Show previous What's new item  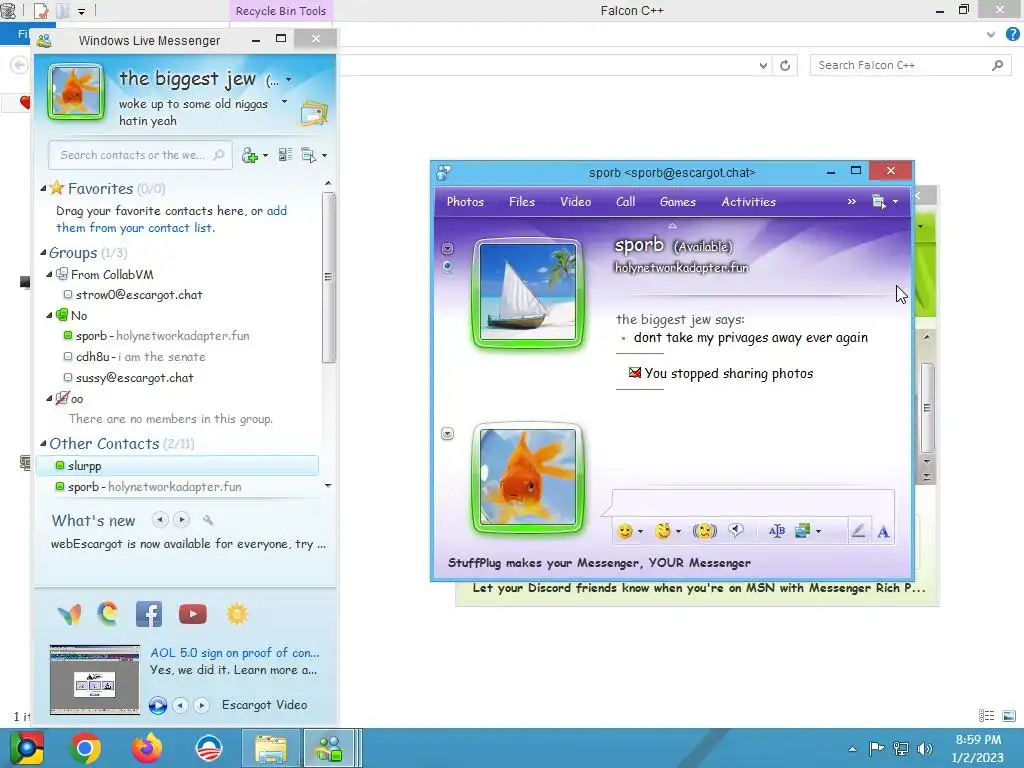(x=160, y=520)
